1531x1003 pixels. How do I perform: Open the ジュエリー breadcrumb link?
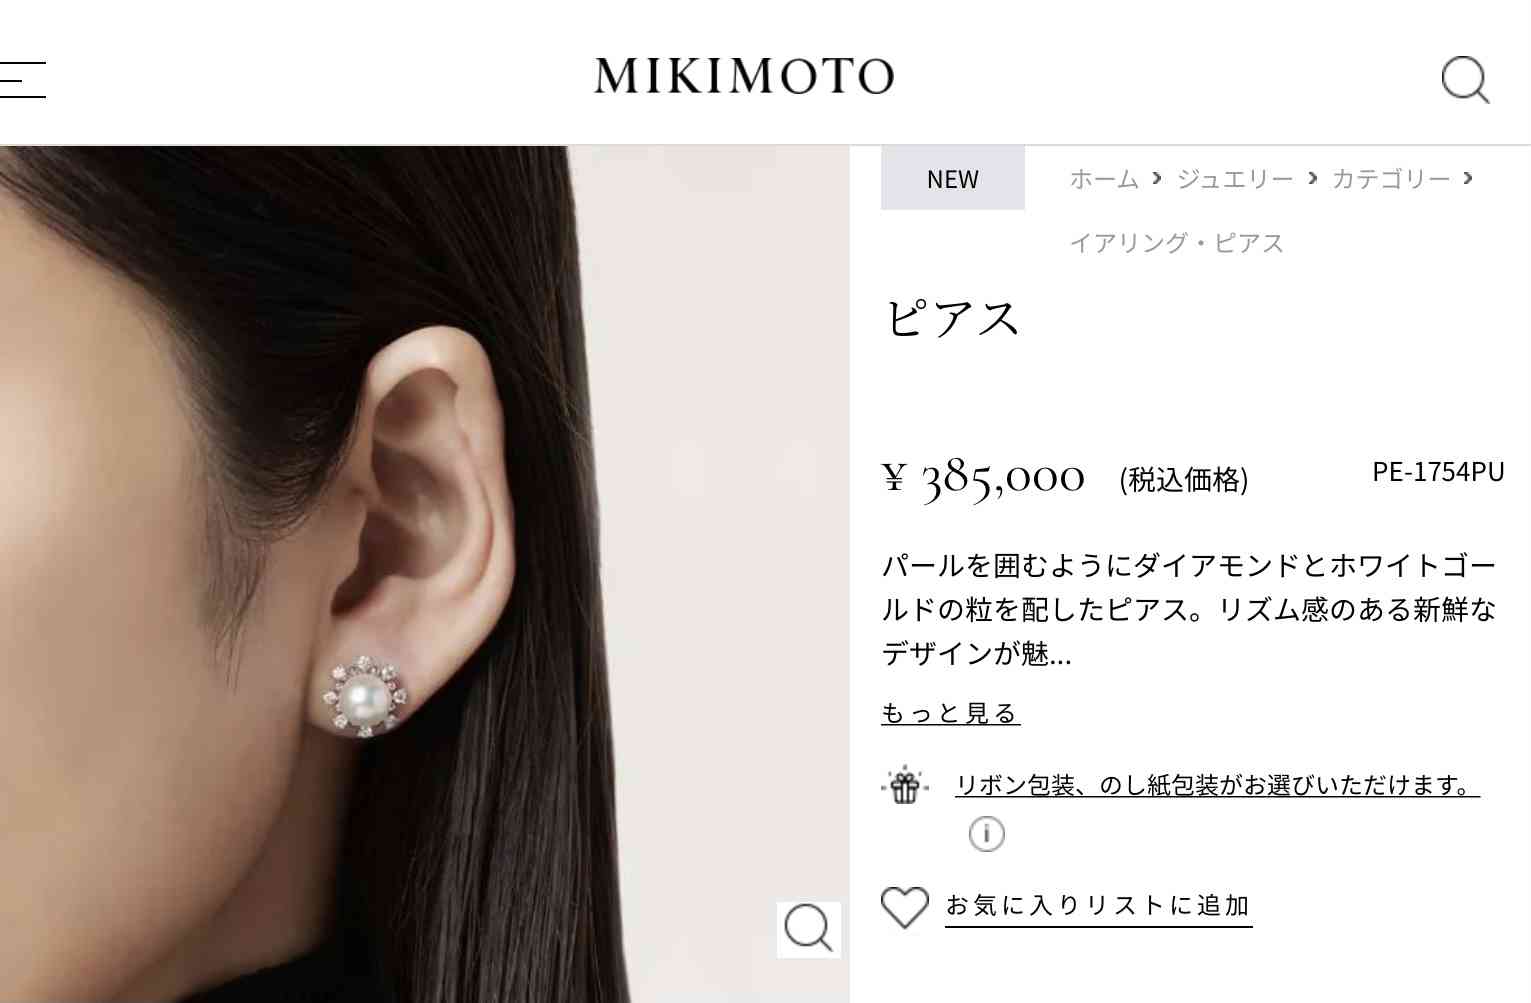click(x=1235, y=179)
